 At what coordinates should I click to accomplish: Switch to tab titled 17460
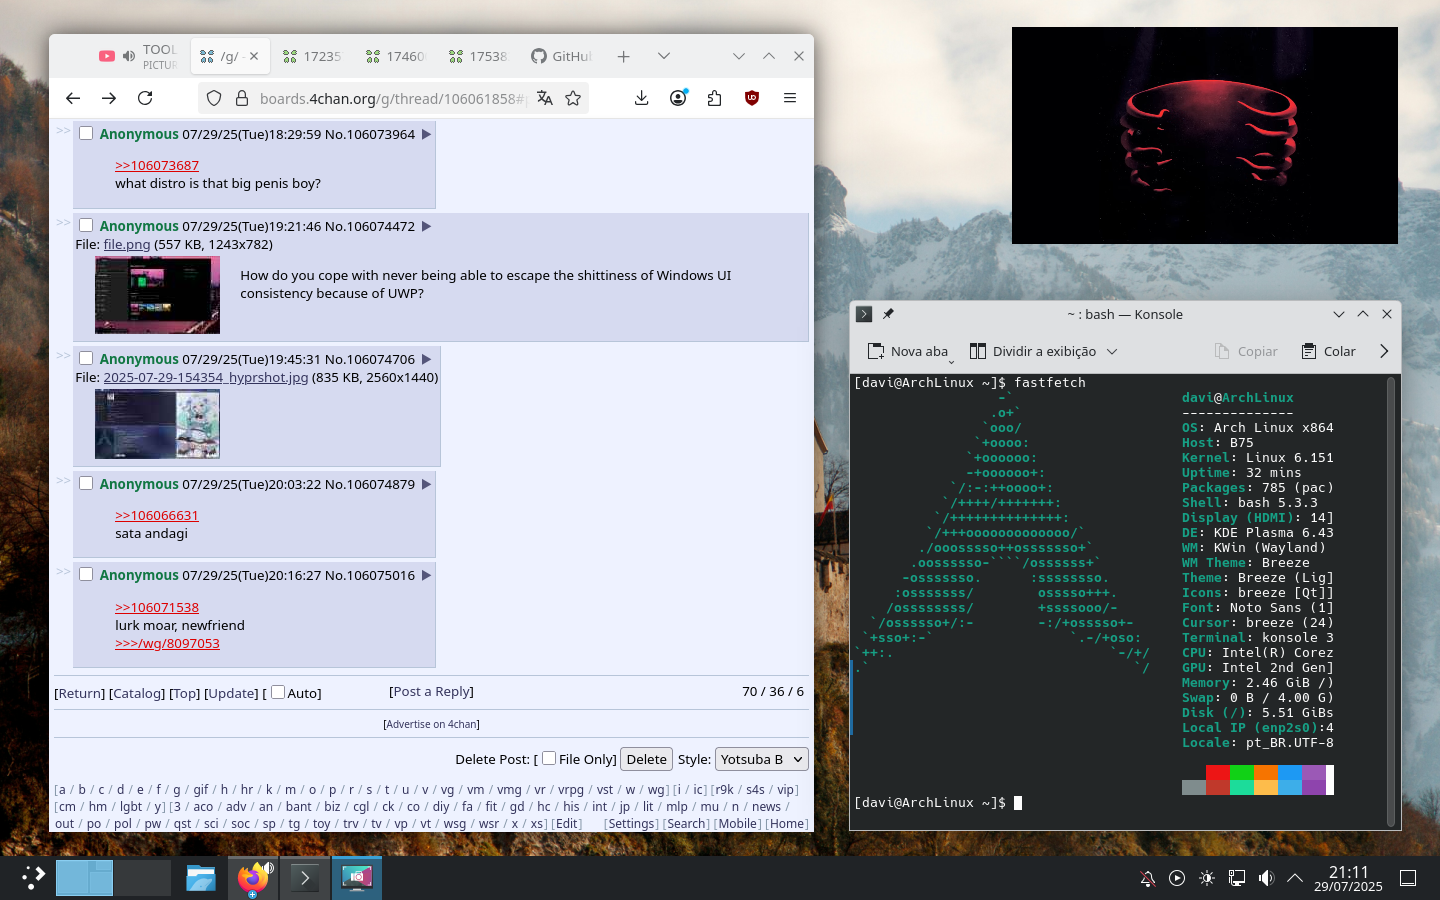pos(394,56)
